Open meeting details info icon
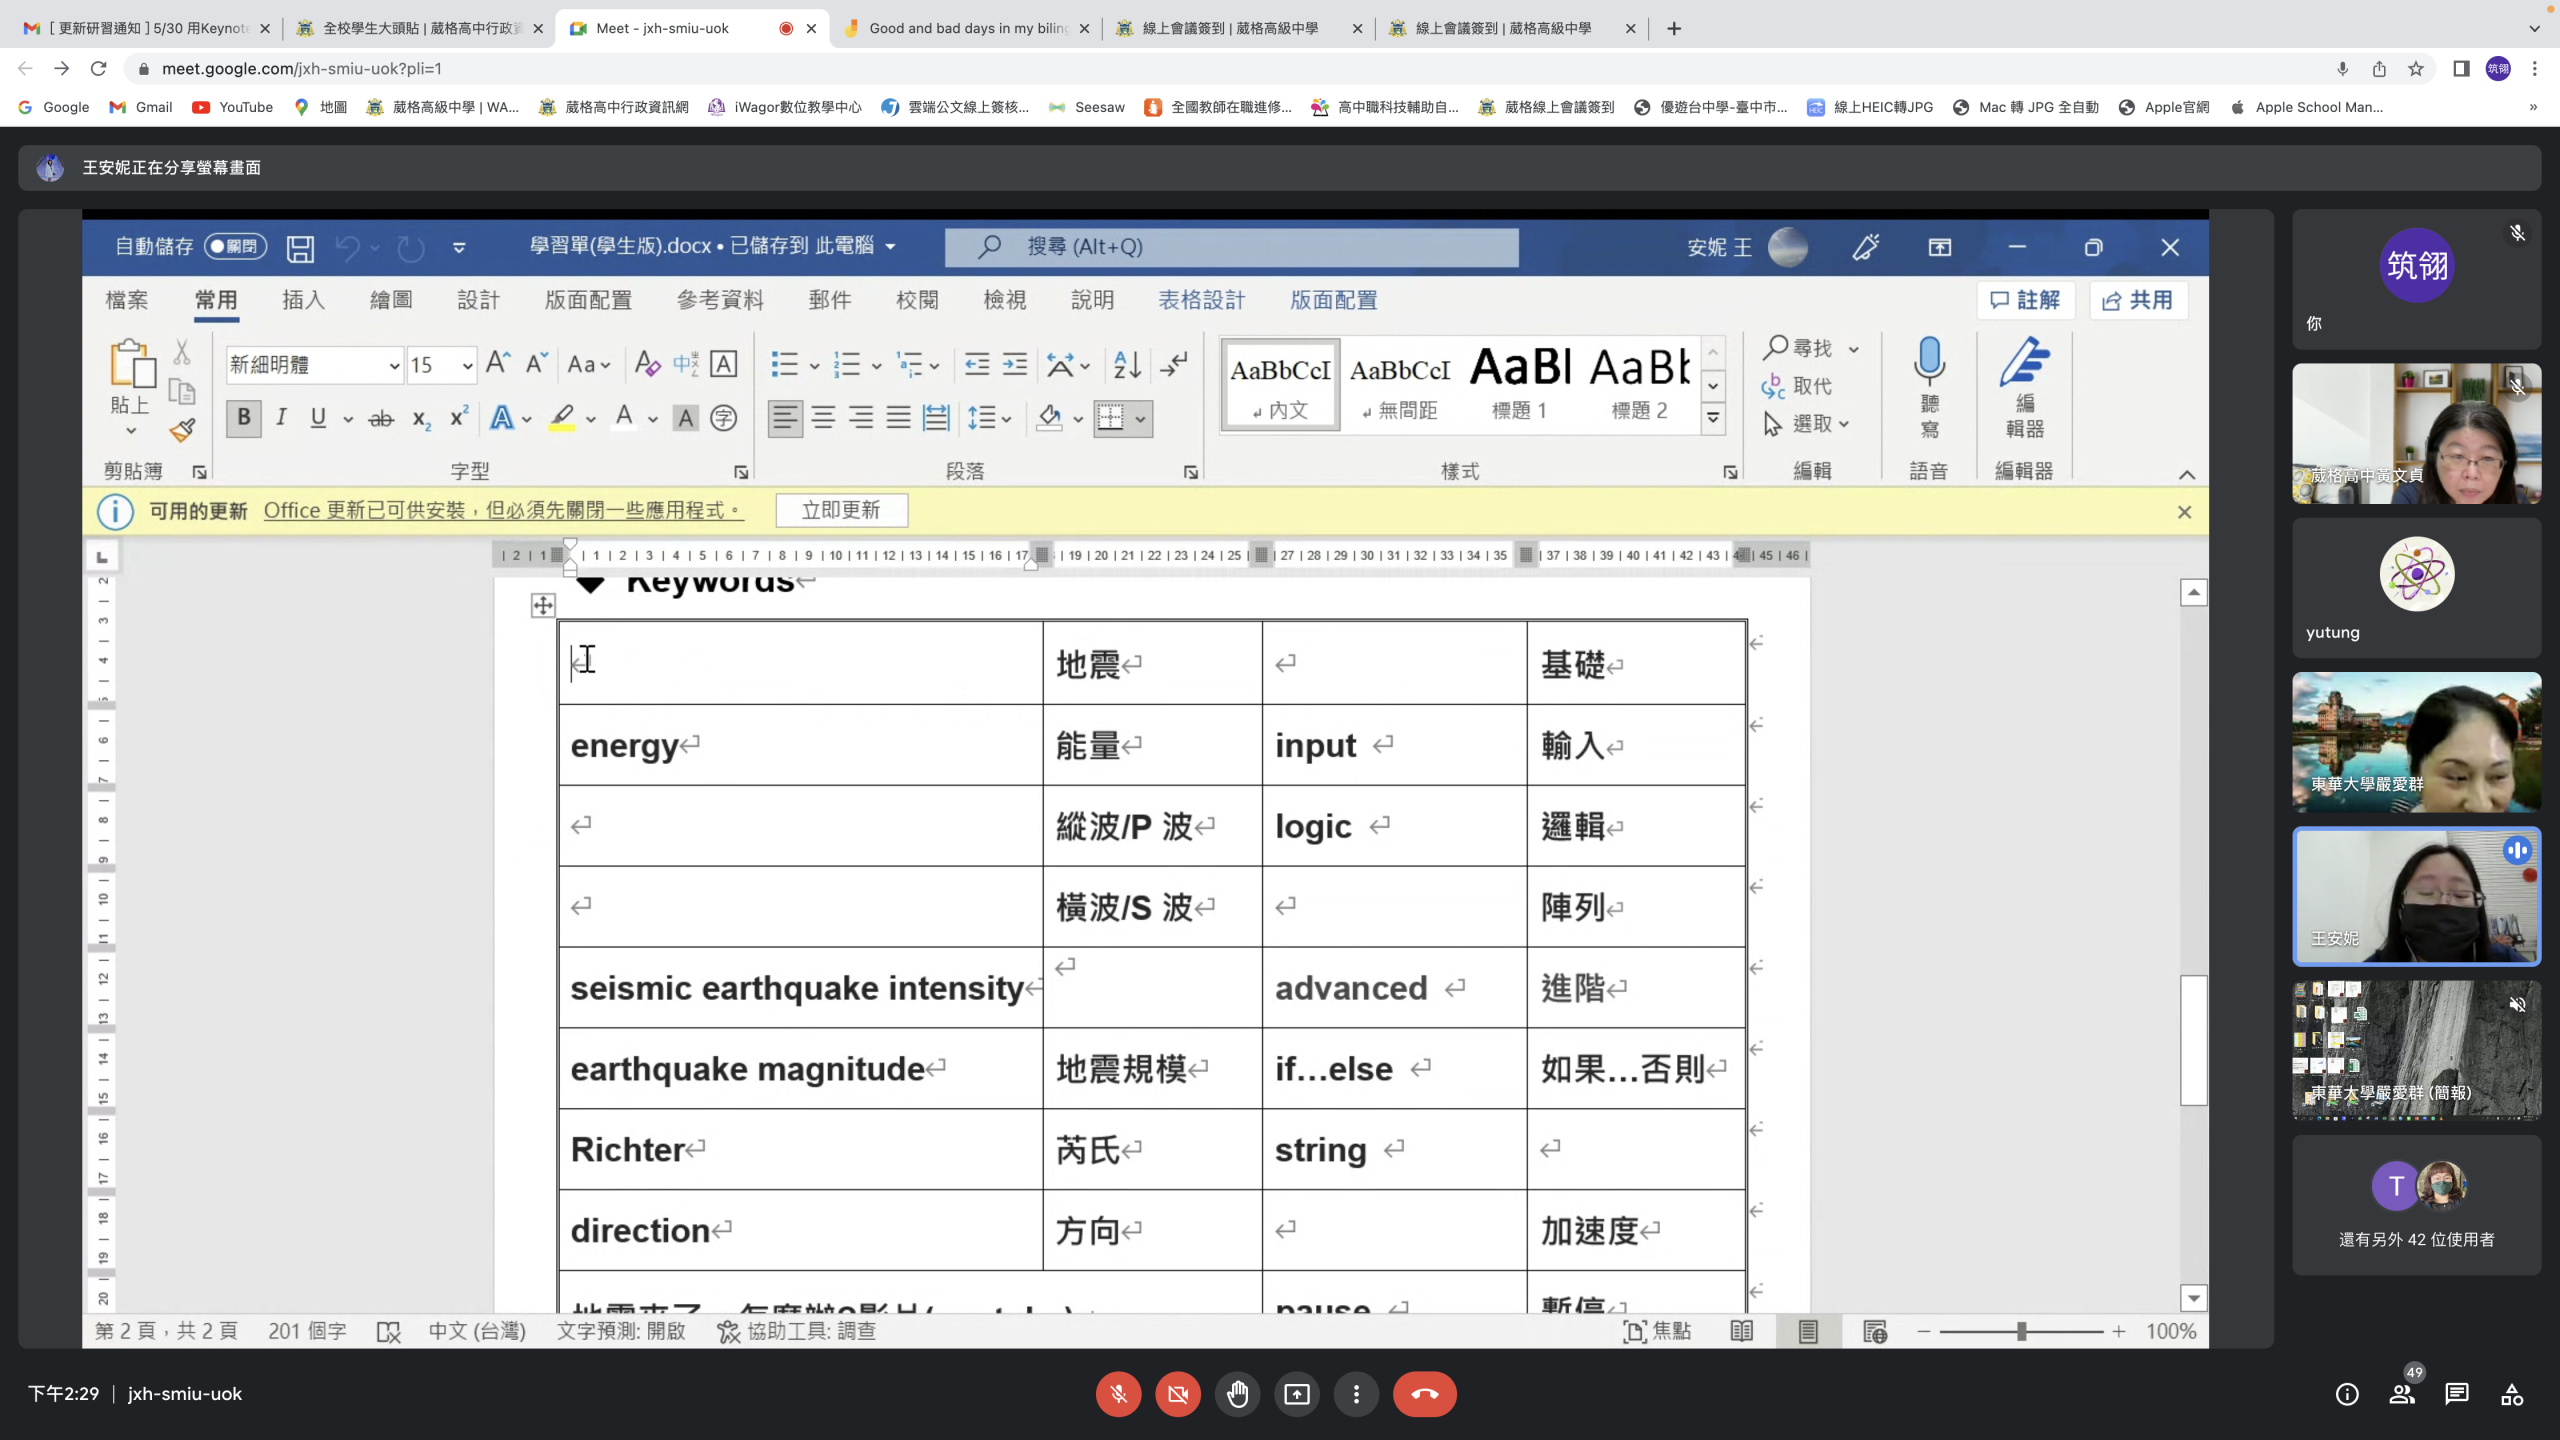This screenshot has width=2560, height=1440. pyautogui.click(x=2346, y=1394)
